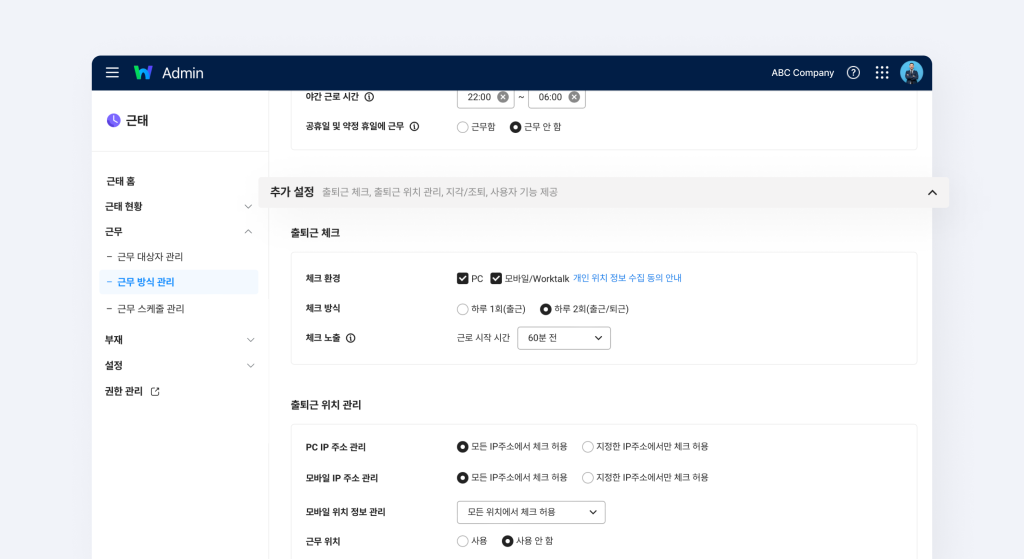Viewport: 1024px width, 559px height.
Task: Expand the 설정 menu
Action: point(250,365)
